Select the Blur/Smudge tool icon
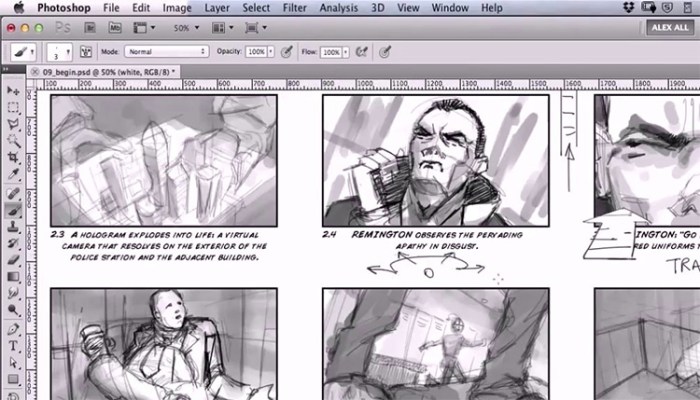700x400 pixels. (13, 293)
